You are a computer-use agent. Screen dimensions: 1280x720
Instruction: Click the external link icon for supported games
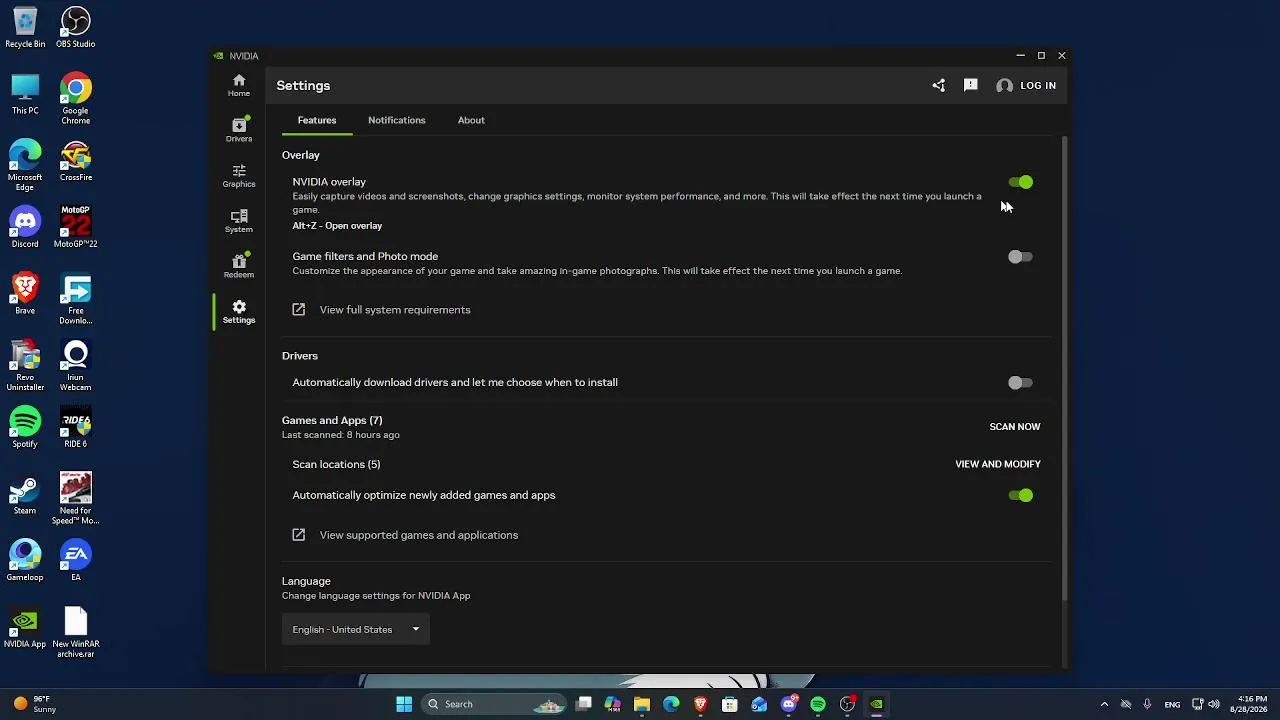298,535
